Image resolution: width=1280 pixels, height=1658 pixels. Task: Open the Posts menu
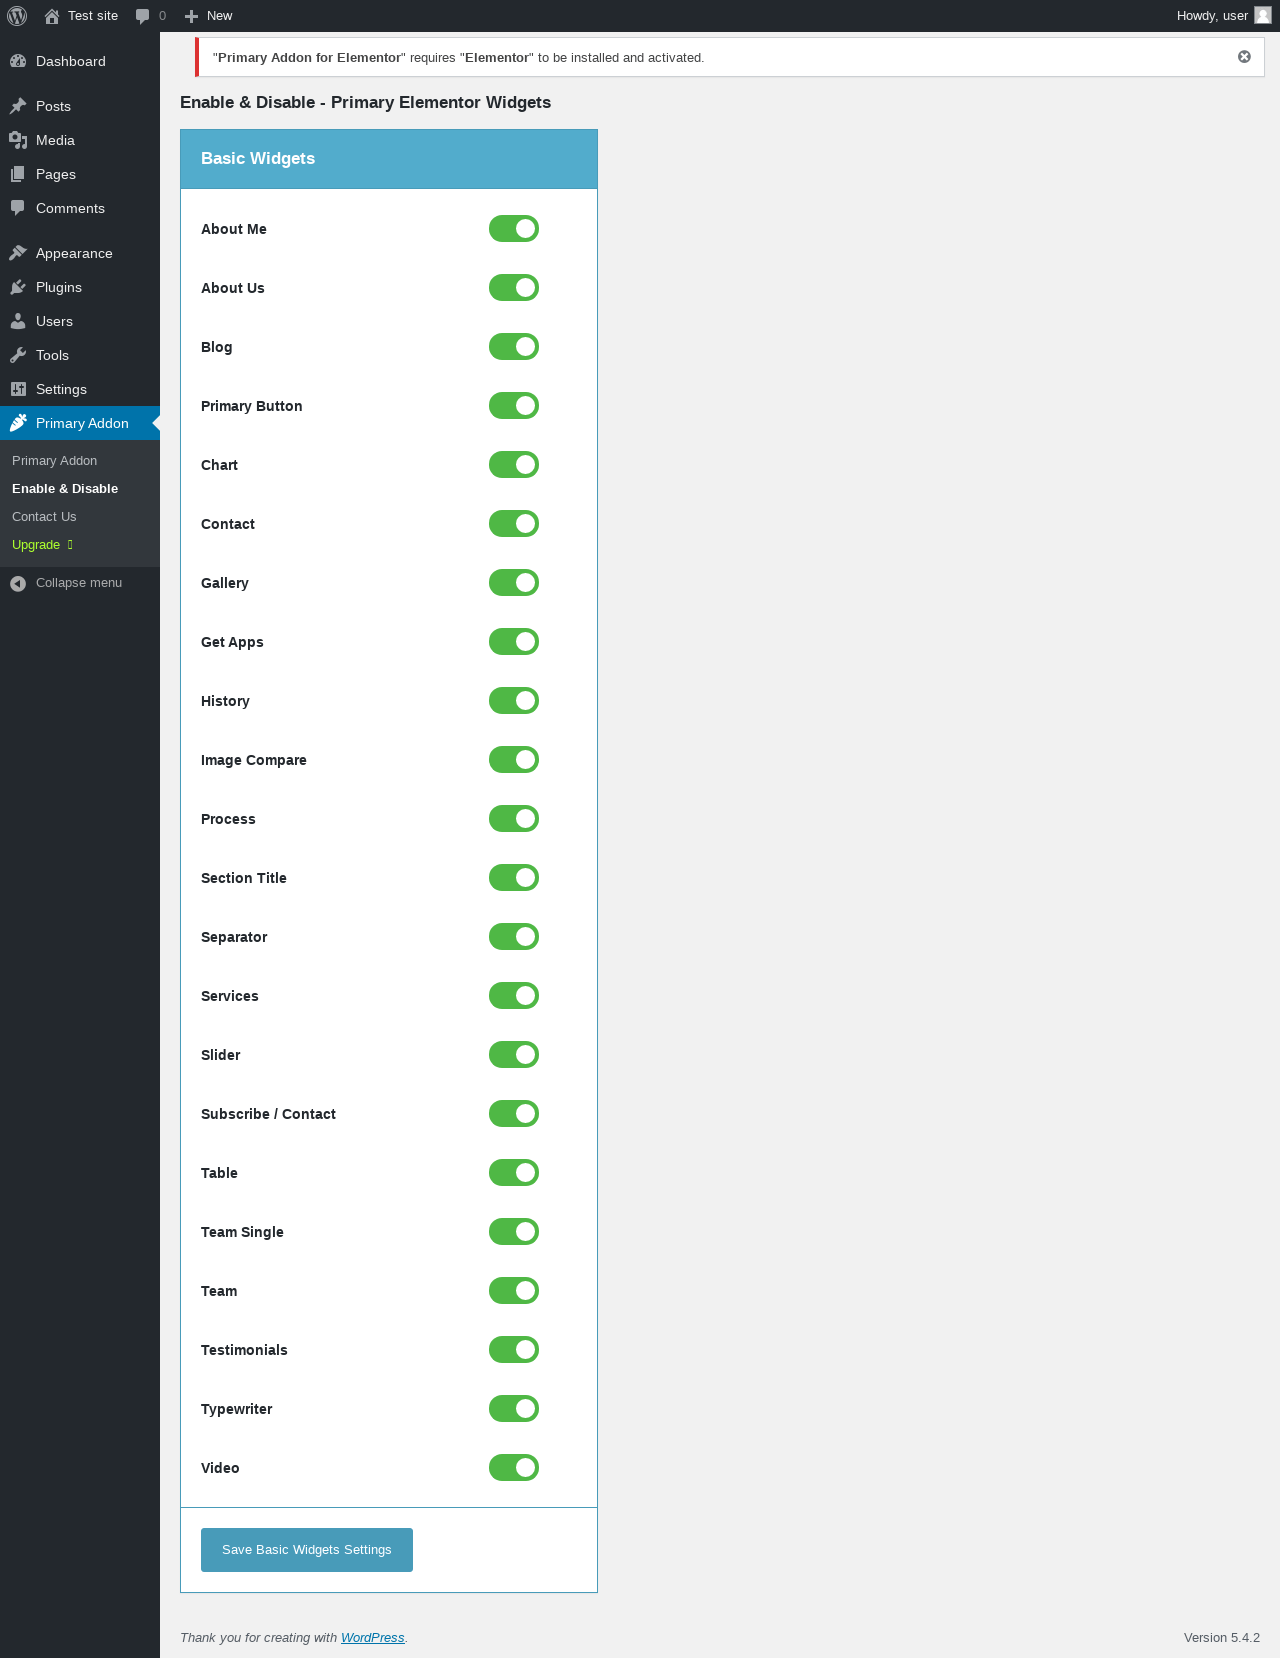80,106
